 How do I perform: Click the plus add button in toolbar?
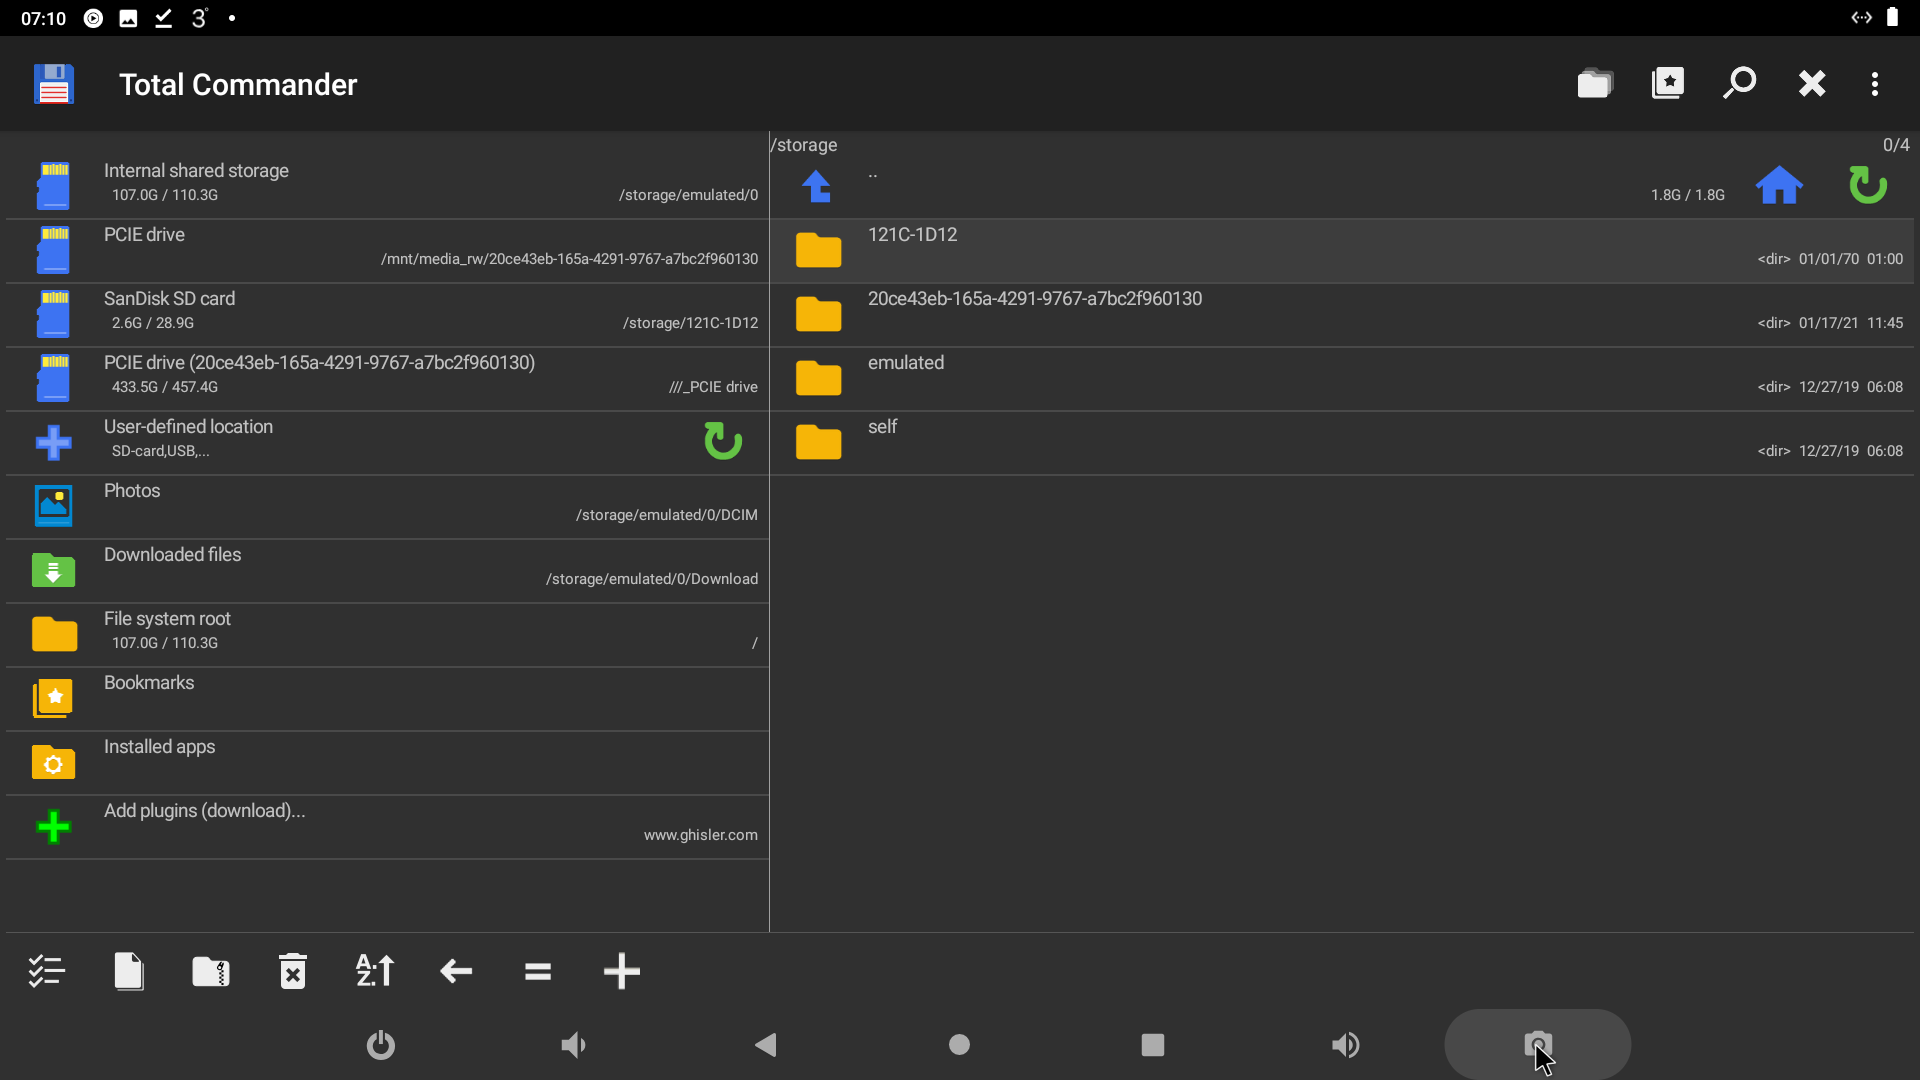622,971
